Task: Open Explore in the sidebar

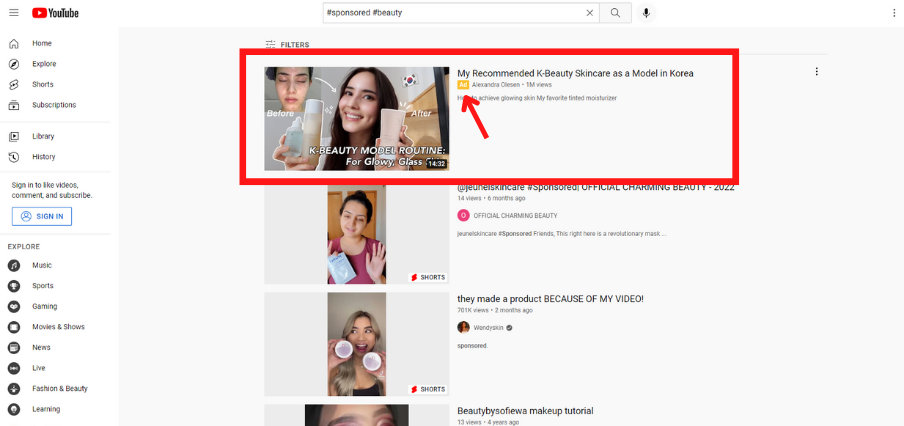Action: pyautogui.click(x=43, y=64)
